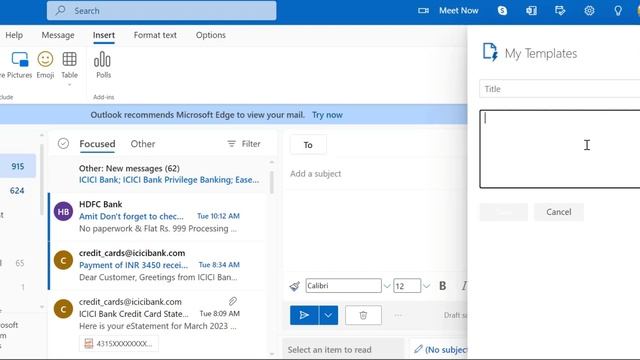The width and height of the screenshot is (640, 360).
Task: Open the Office apps icon in header
Action: pos(531,11)
